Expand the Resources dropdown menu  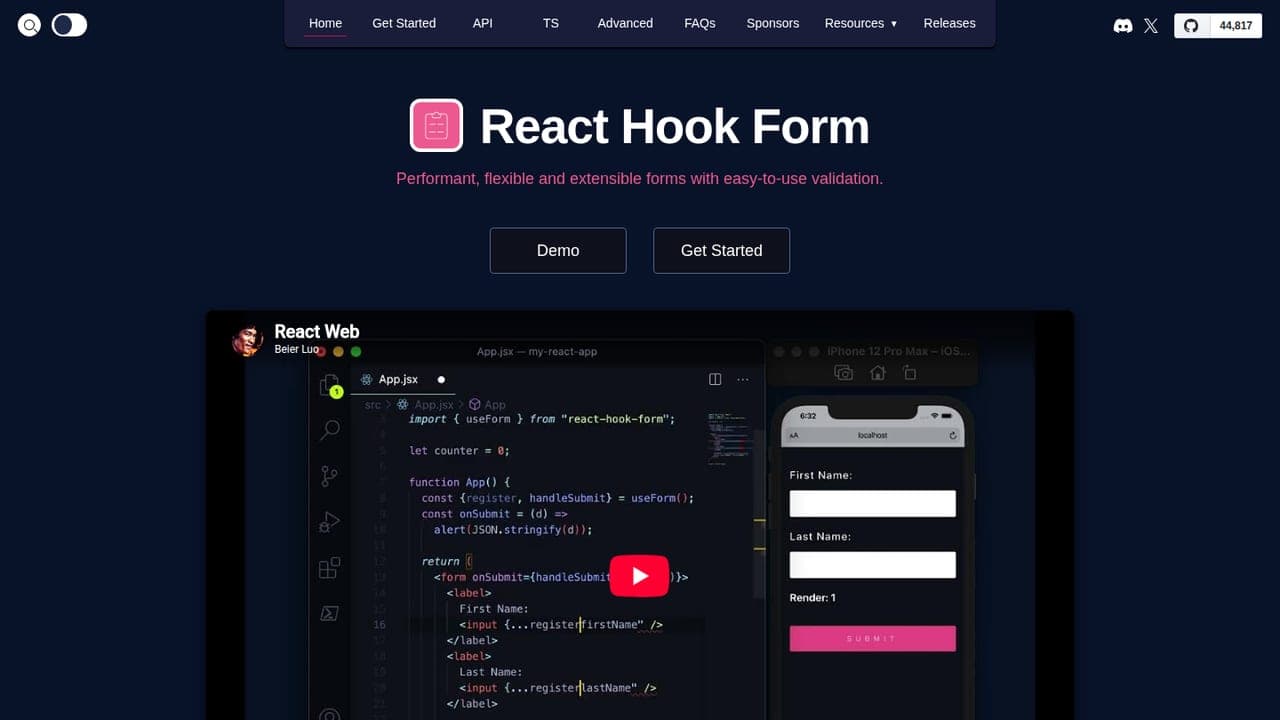861,23
